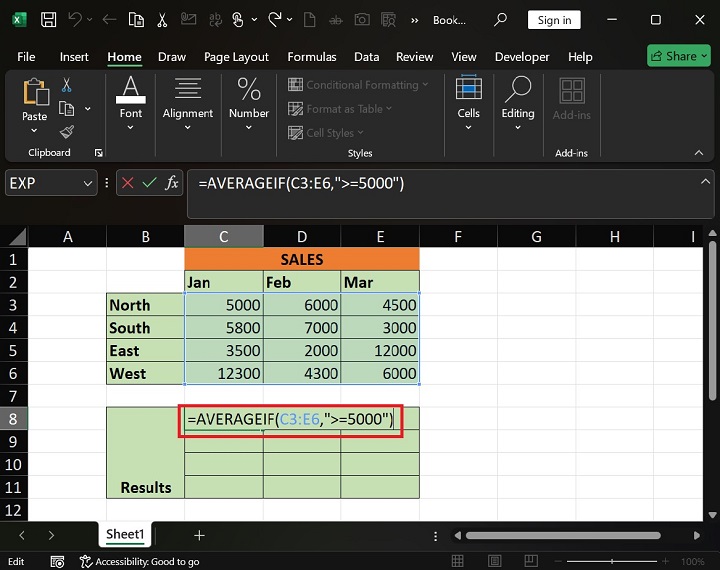Open the Search magnifier in title bar

point(501,20)
